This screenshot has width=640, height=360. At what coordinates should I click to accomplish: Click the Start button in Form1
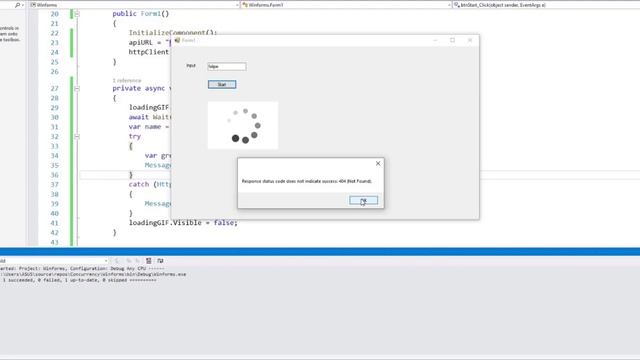(x=222, y=84)
